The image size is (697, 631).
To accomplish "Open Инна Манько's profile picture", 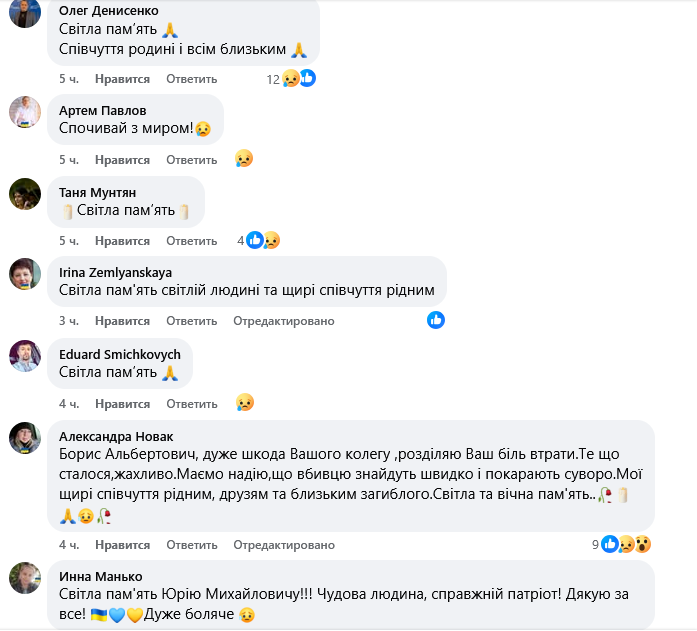I will pyautogui.click(x=25, y=578).
